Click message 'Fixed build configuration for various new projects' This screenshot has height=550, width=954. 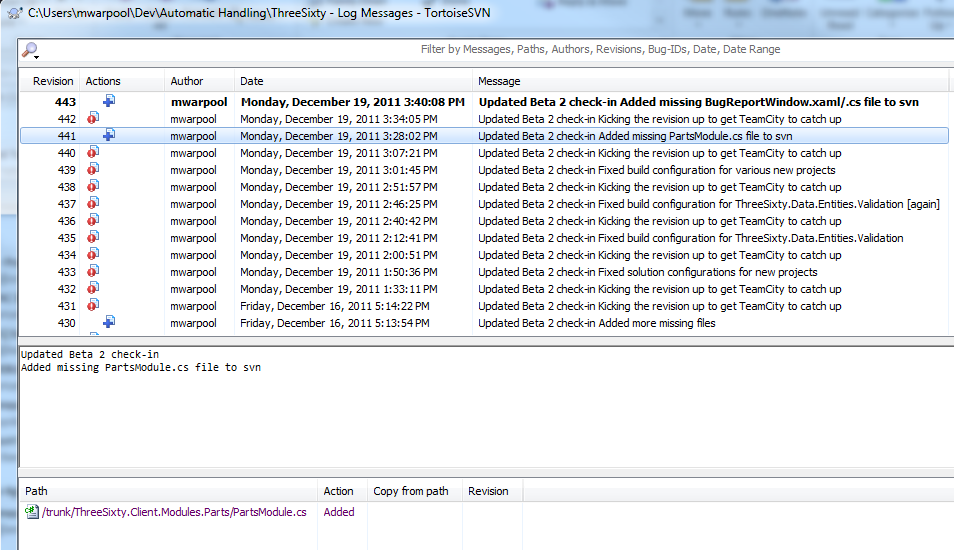[656, 170]
